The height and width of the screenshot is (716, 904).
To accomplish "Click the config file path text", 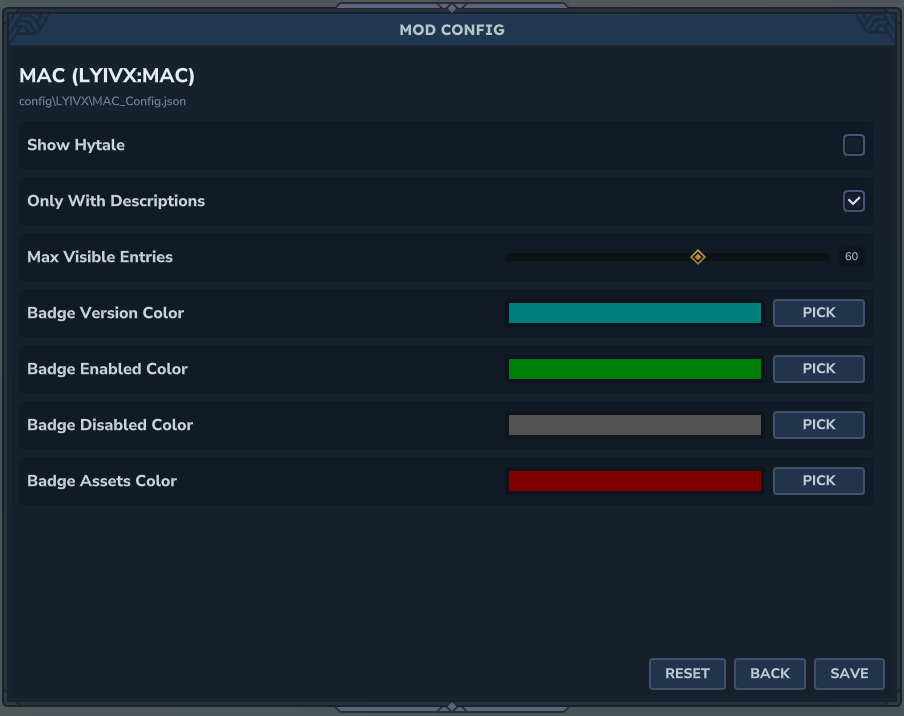I will click(102, 101).
